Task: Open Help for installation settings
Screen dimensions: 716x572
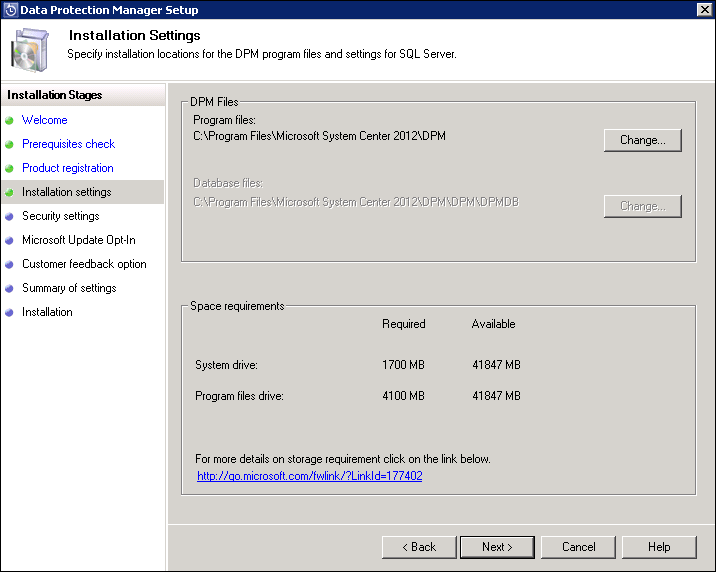Action: pyautogui.click(x=659, y=547)
